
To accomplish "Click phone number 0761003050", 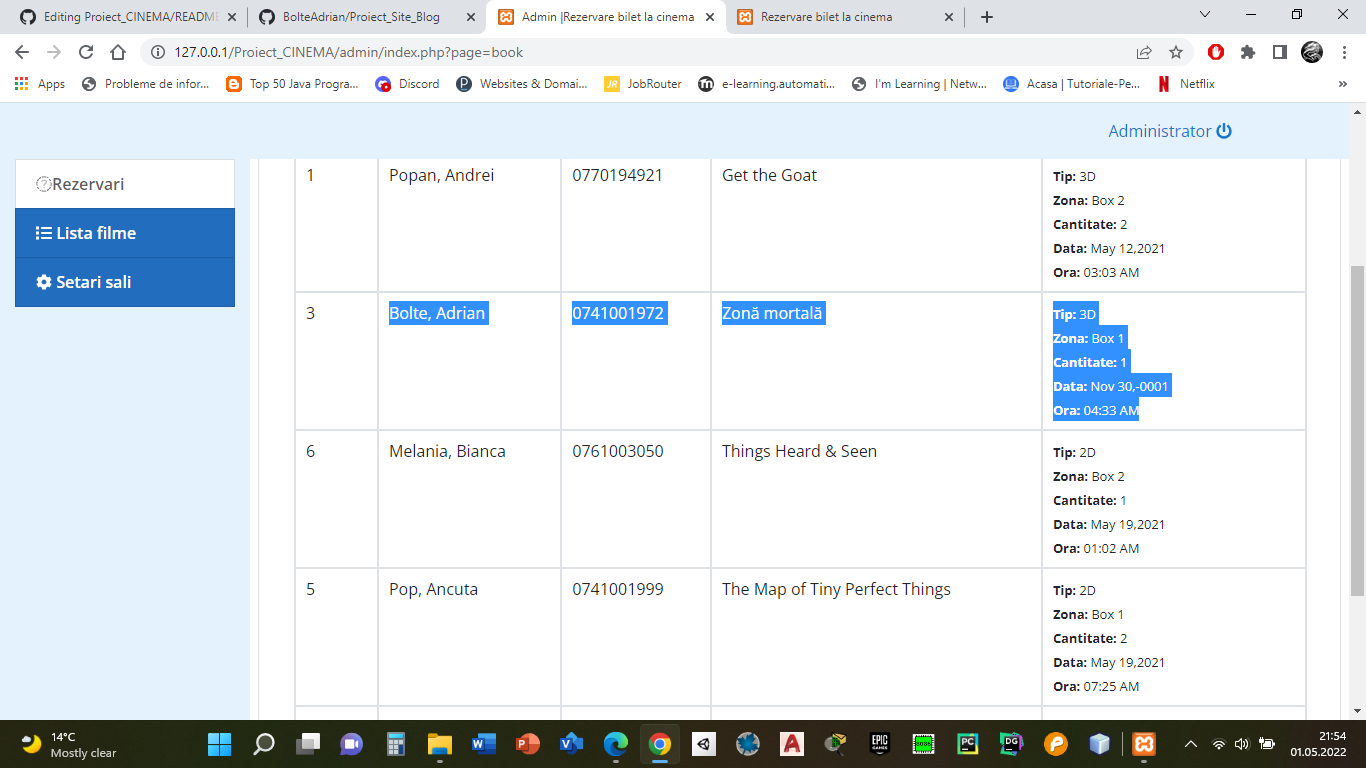I will tap(617, 451).
